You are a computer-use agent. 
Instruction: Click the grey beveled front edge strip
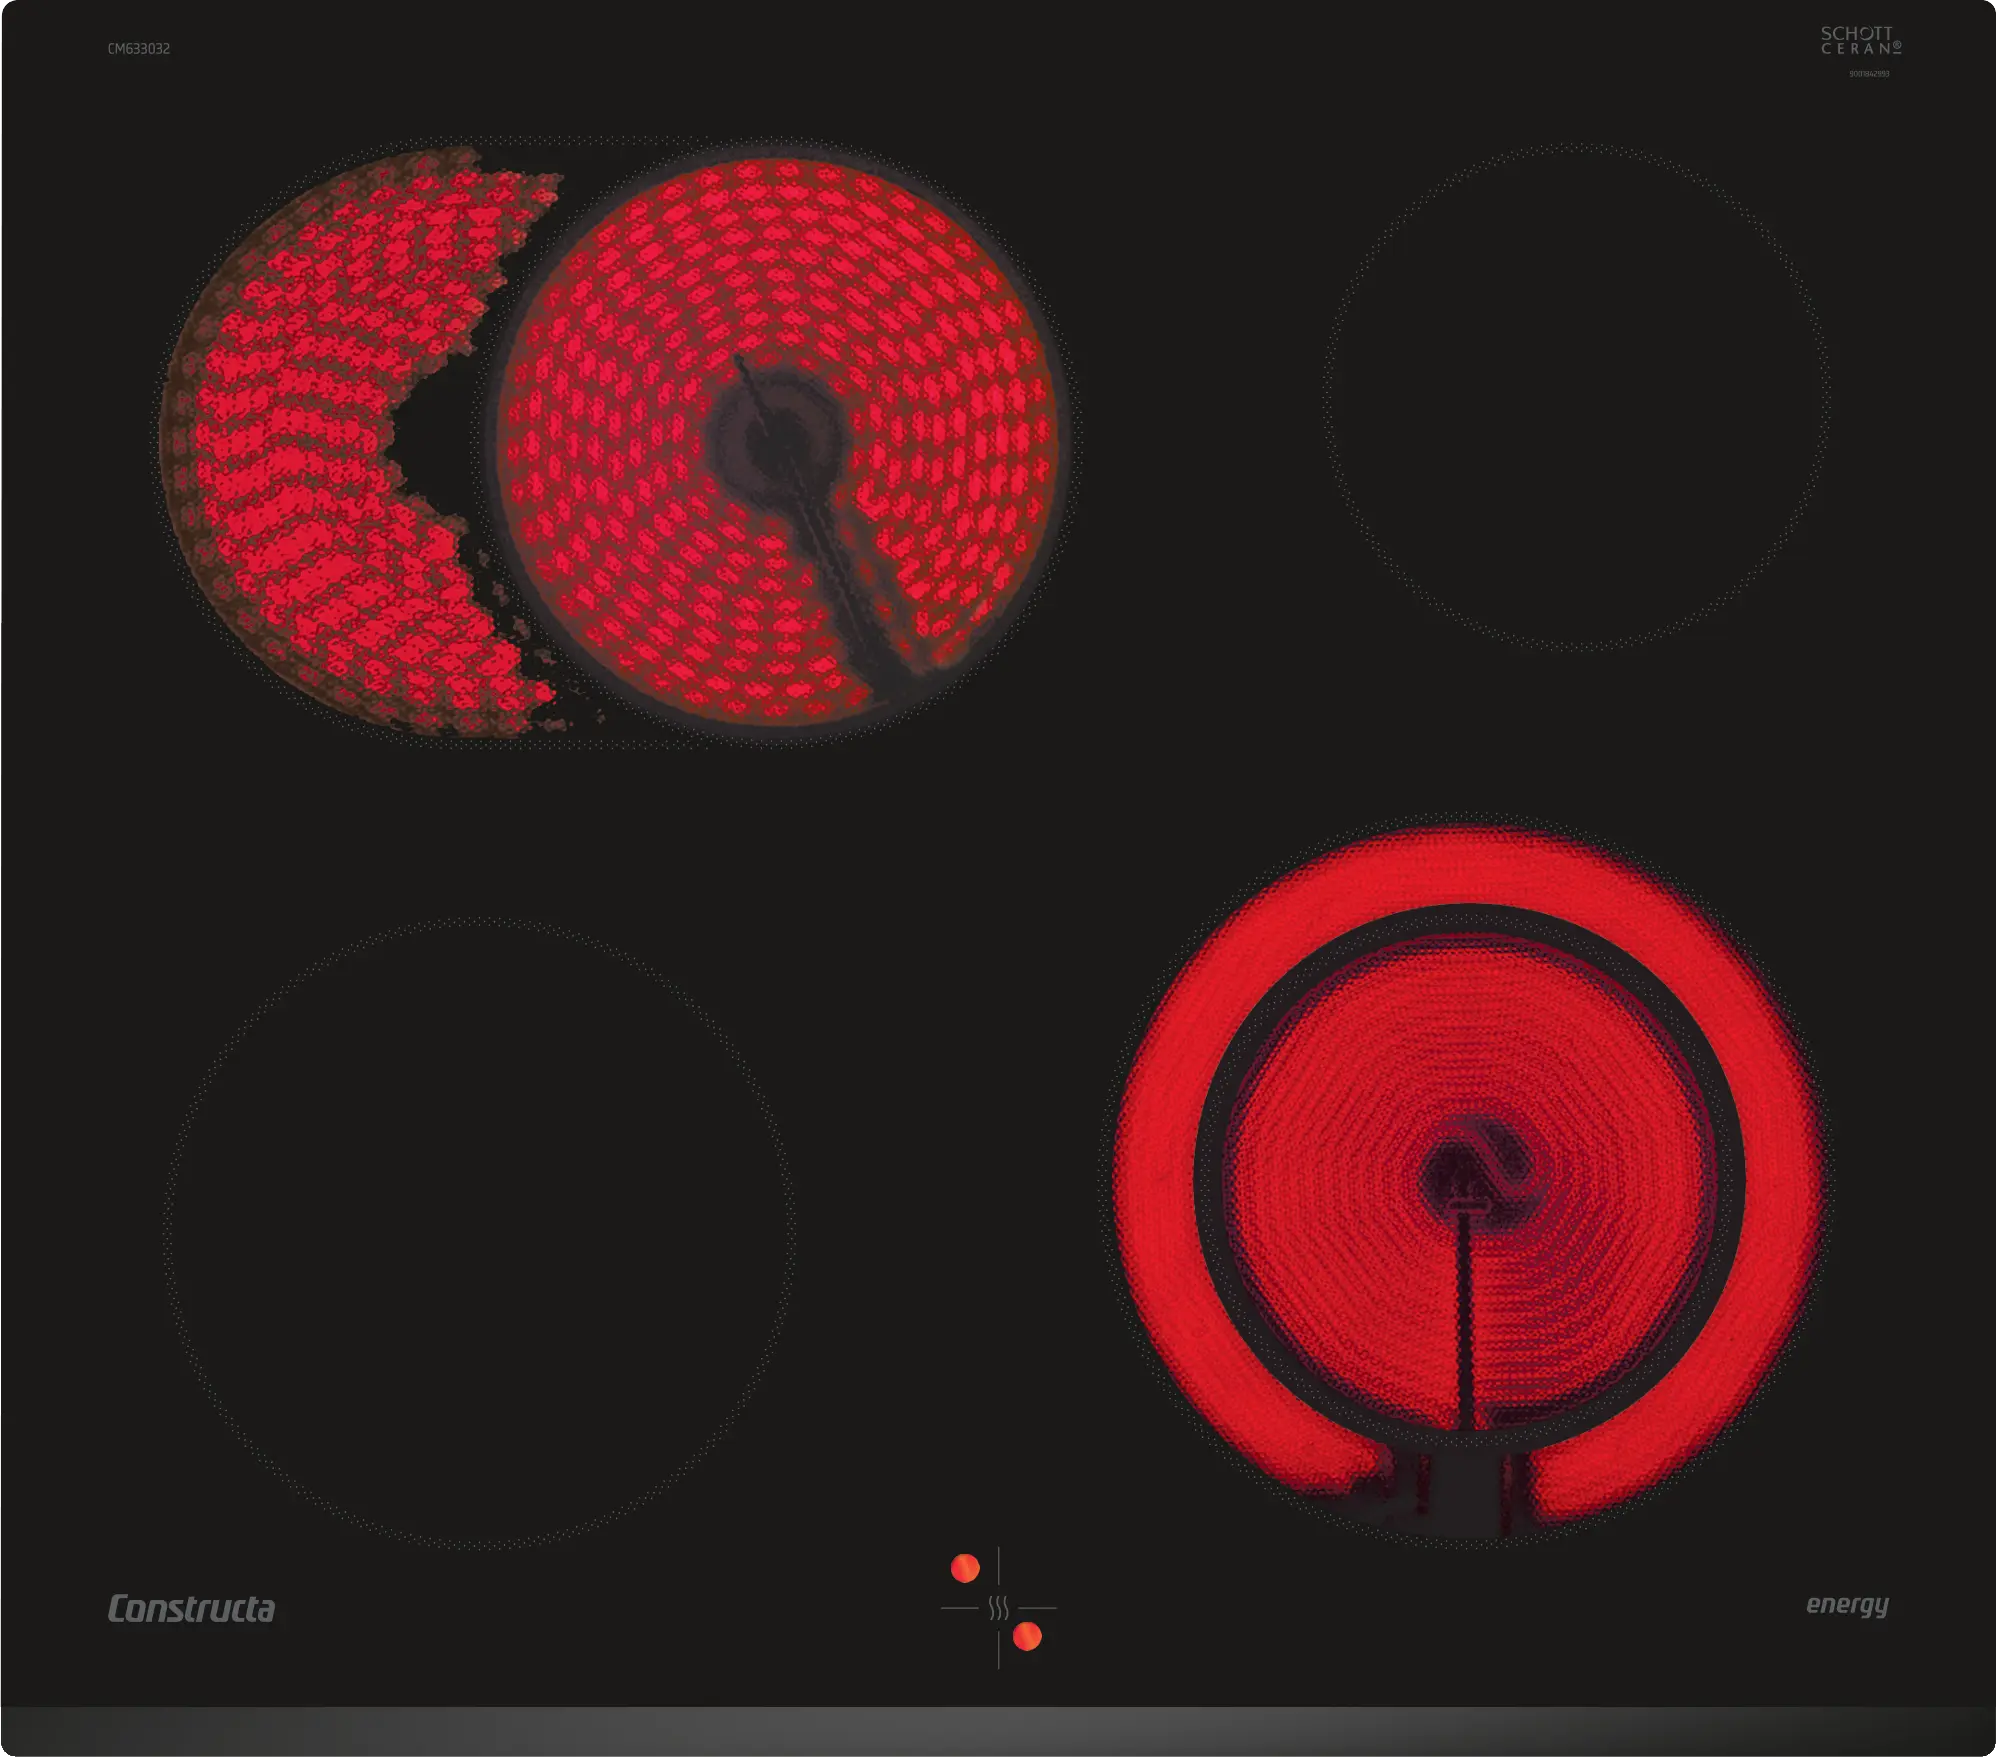[998, 1730]
